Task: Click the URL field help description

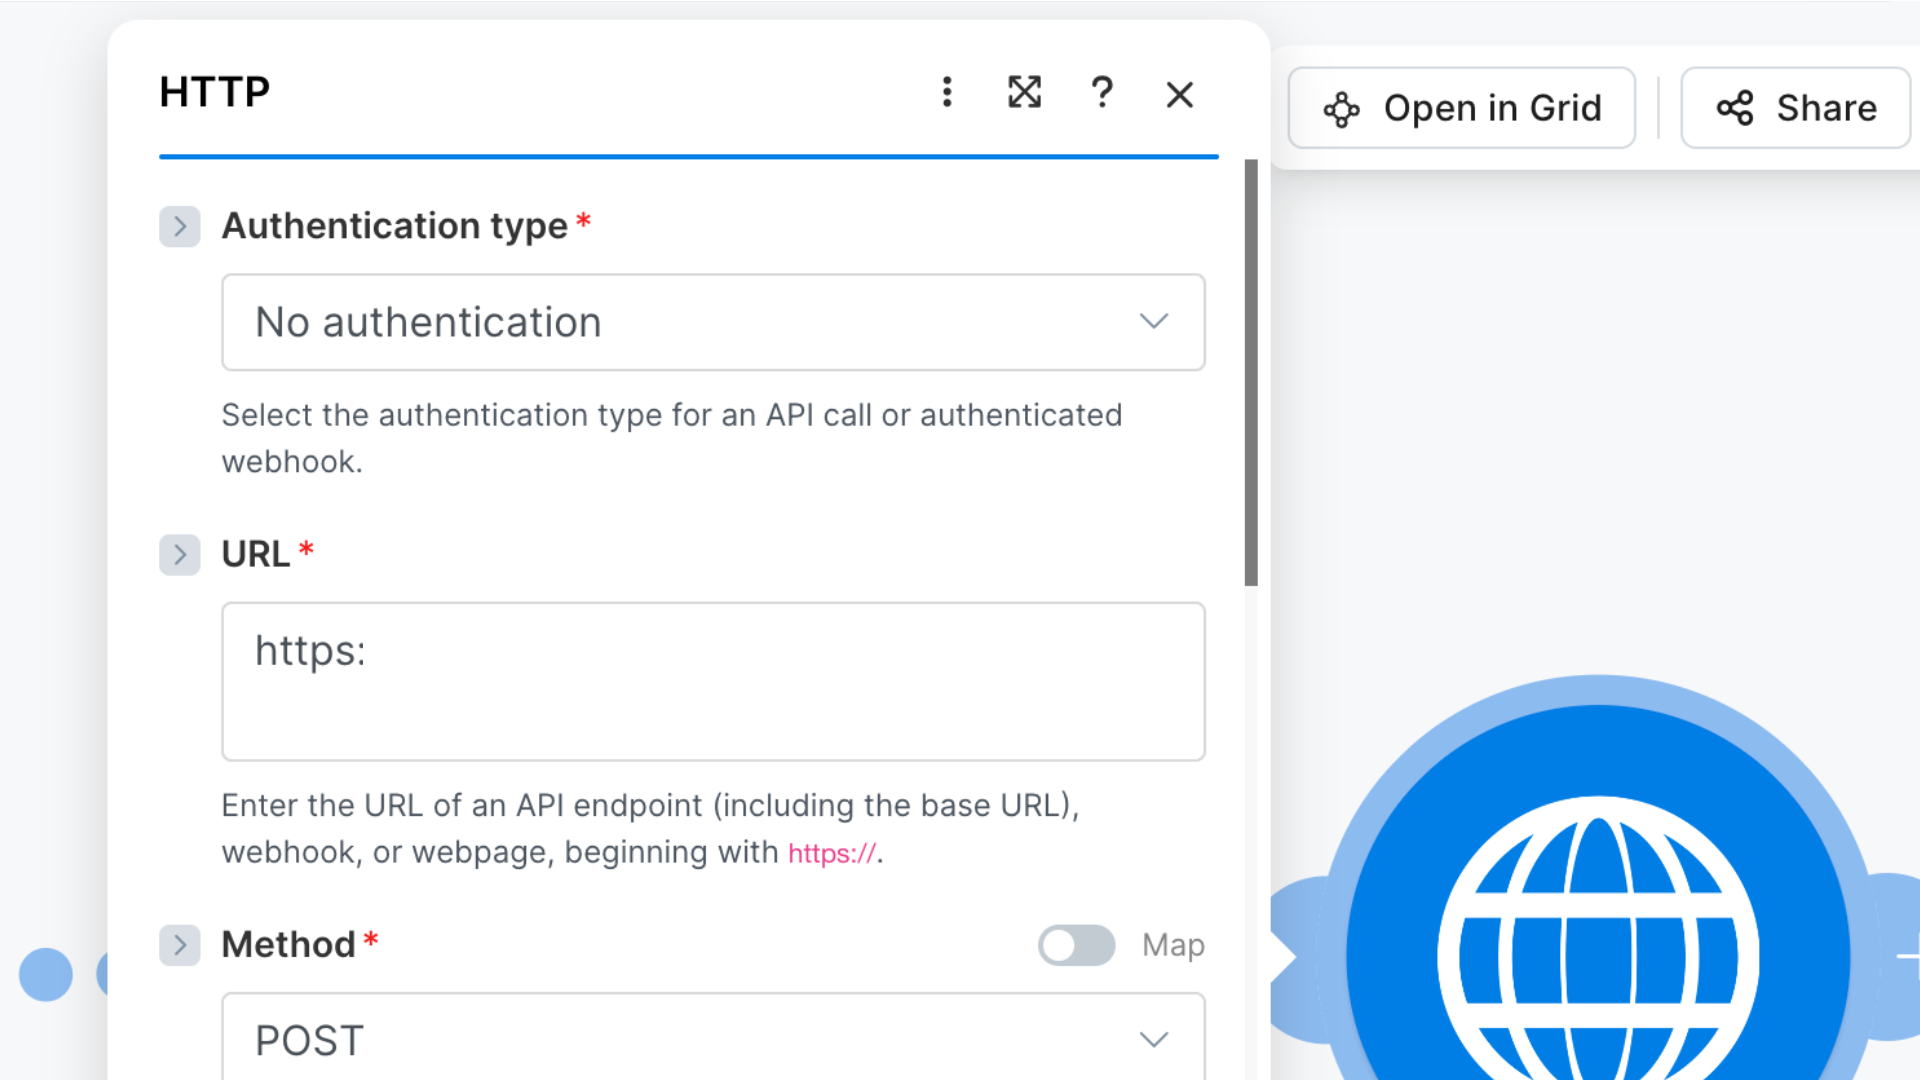Action: pyautogui.click(x=651, y=828)
